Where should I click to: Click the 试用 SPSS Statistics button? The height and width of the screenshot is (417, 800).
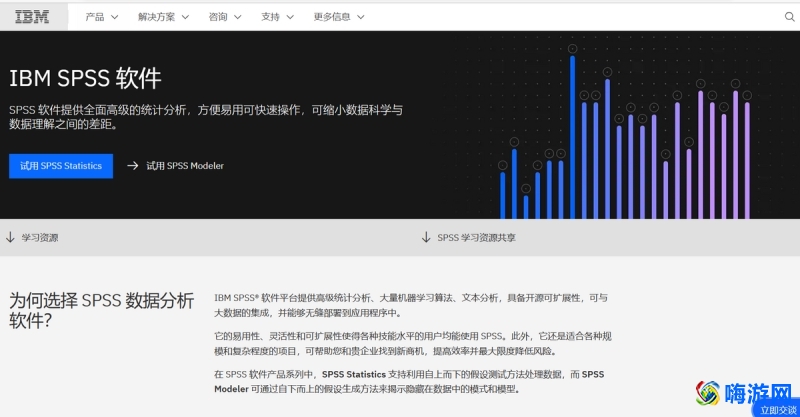[61, 166]
